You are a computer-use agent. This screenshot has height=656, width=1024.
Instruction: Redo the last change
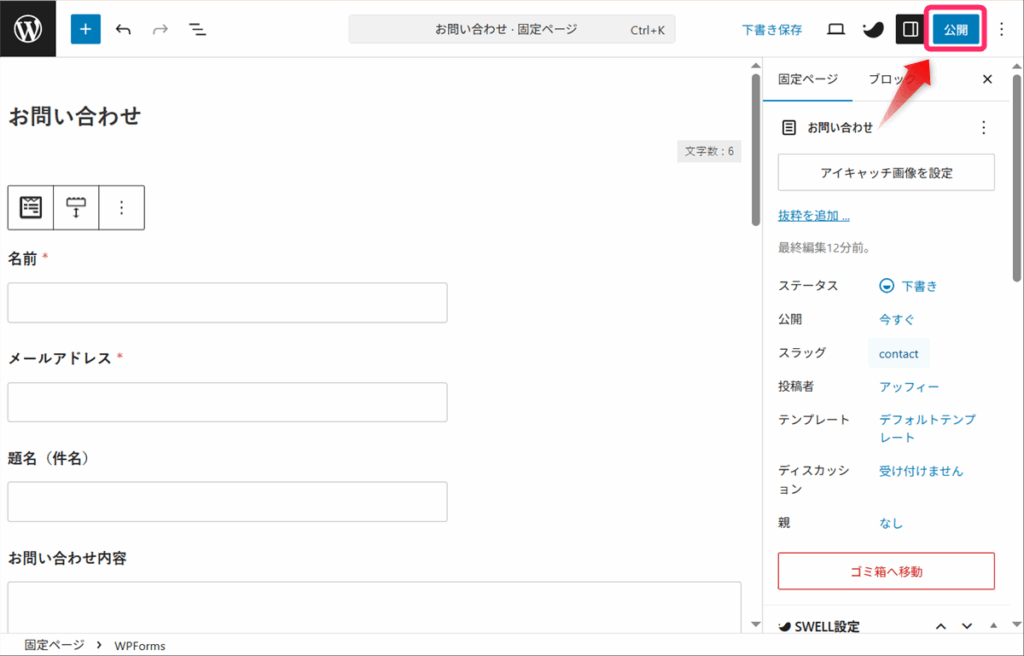(x=160, y=29)
